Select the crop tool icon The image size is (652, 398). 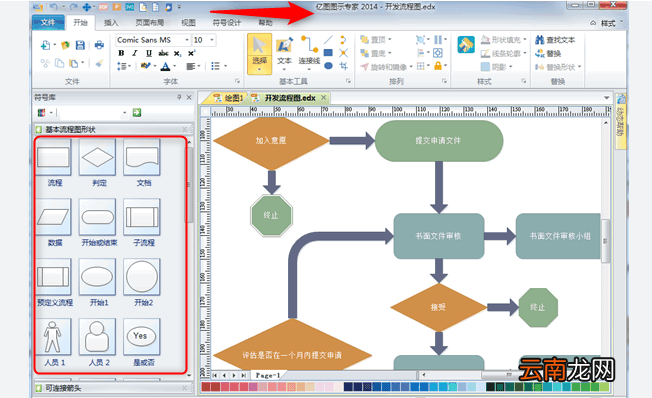point(343,66)
